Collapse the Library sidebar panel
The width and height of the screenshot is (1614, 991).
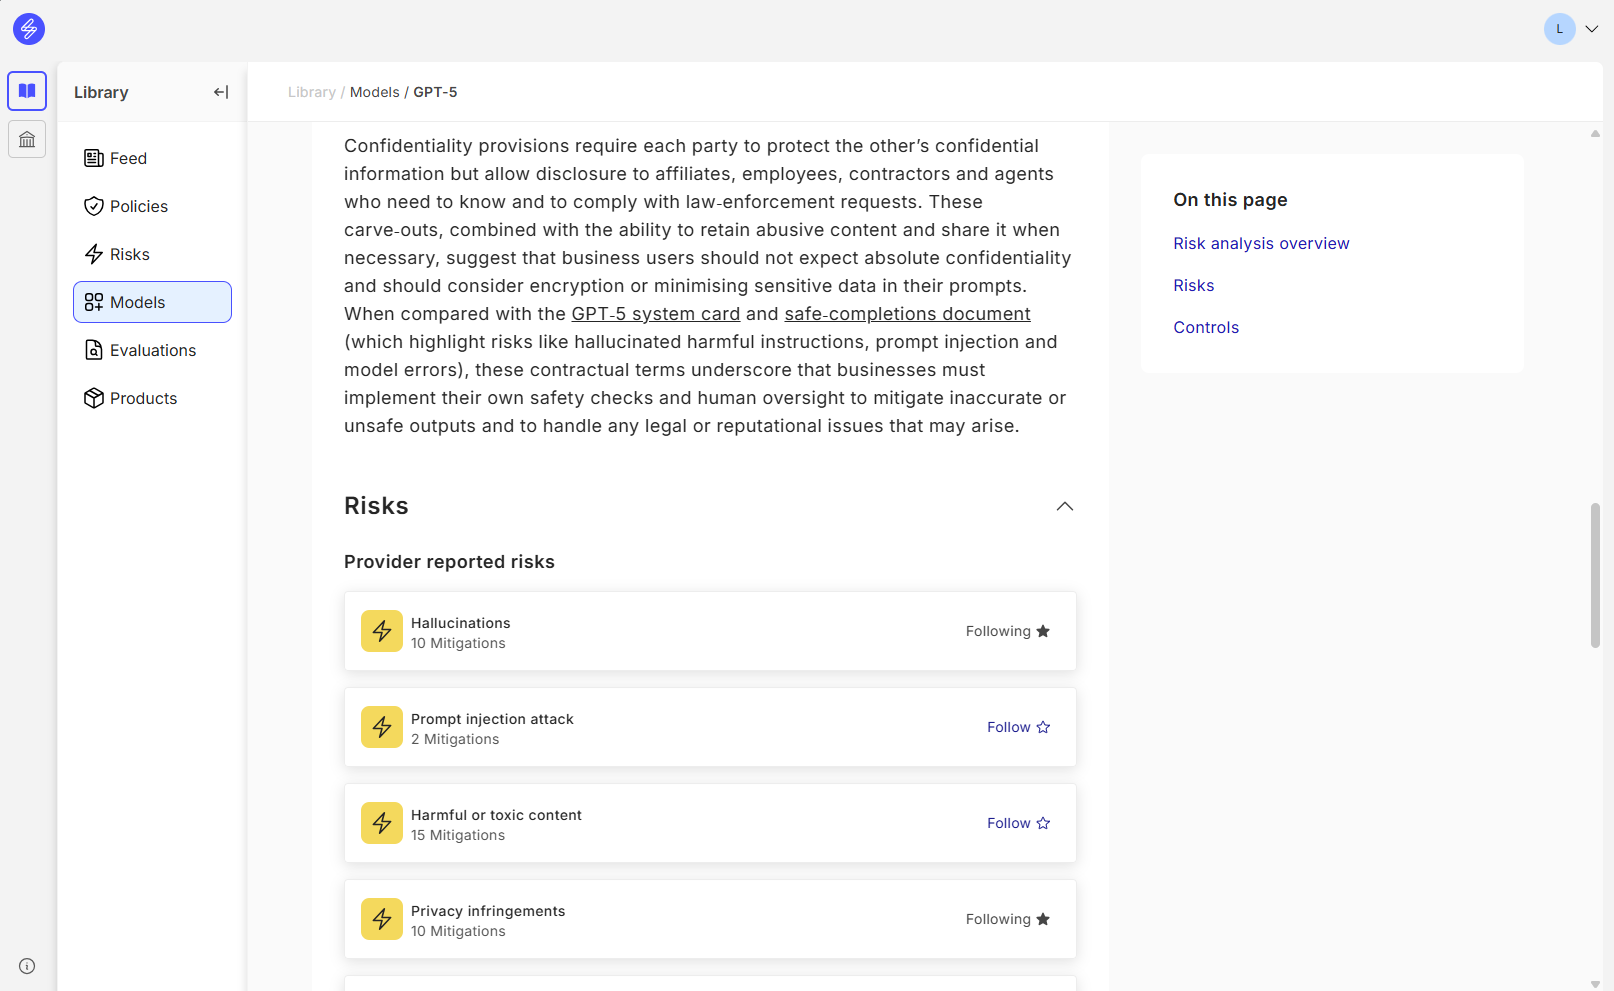coord(221,92)
